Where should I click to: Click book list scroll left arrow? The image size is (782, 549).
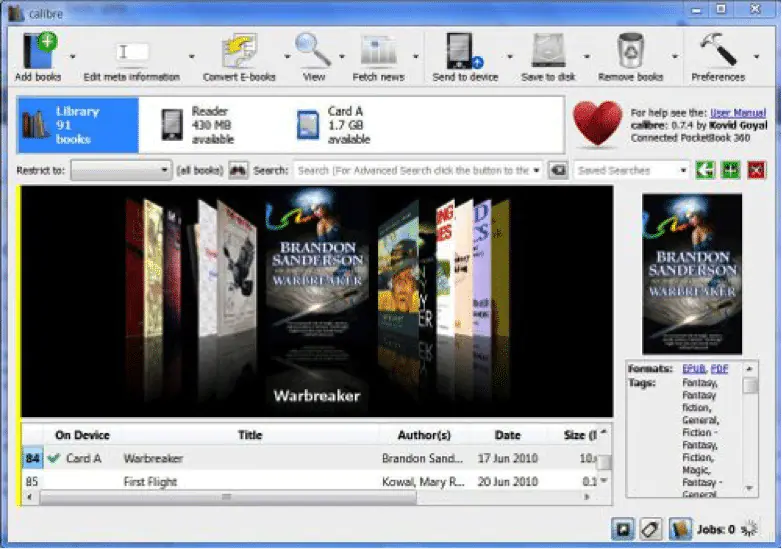click(x=30, y=497)
